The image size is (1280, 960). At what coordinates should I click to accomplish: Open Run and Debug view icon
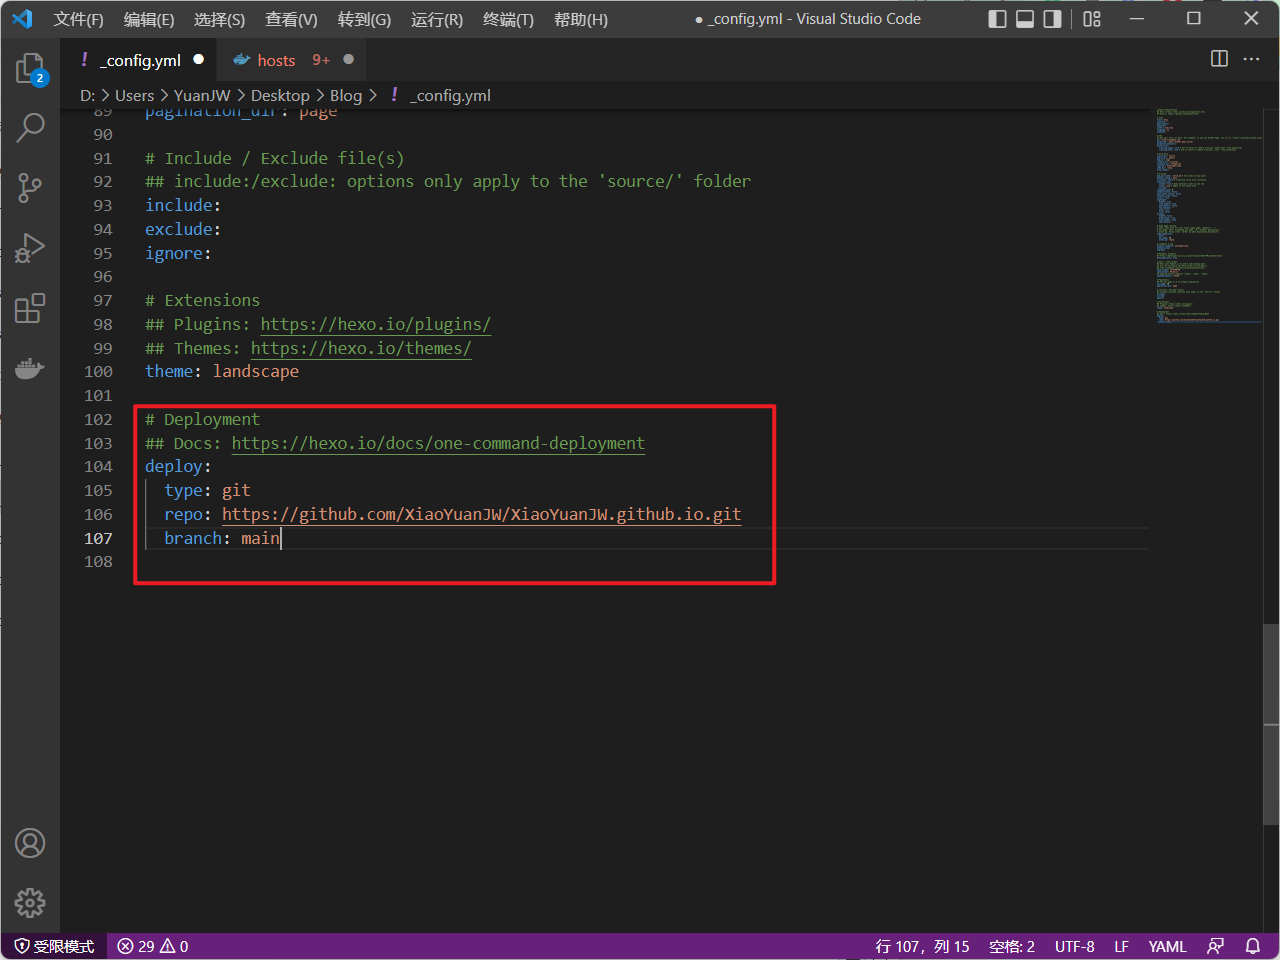click(30, 247)
